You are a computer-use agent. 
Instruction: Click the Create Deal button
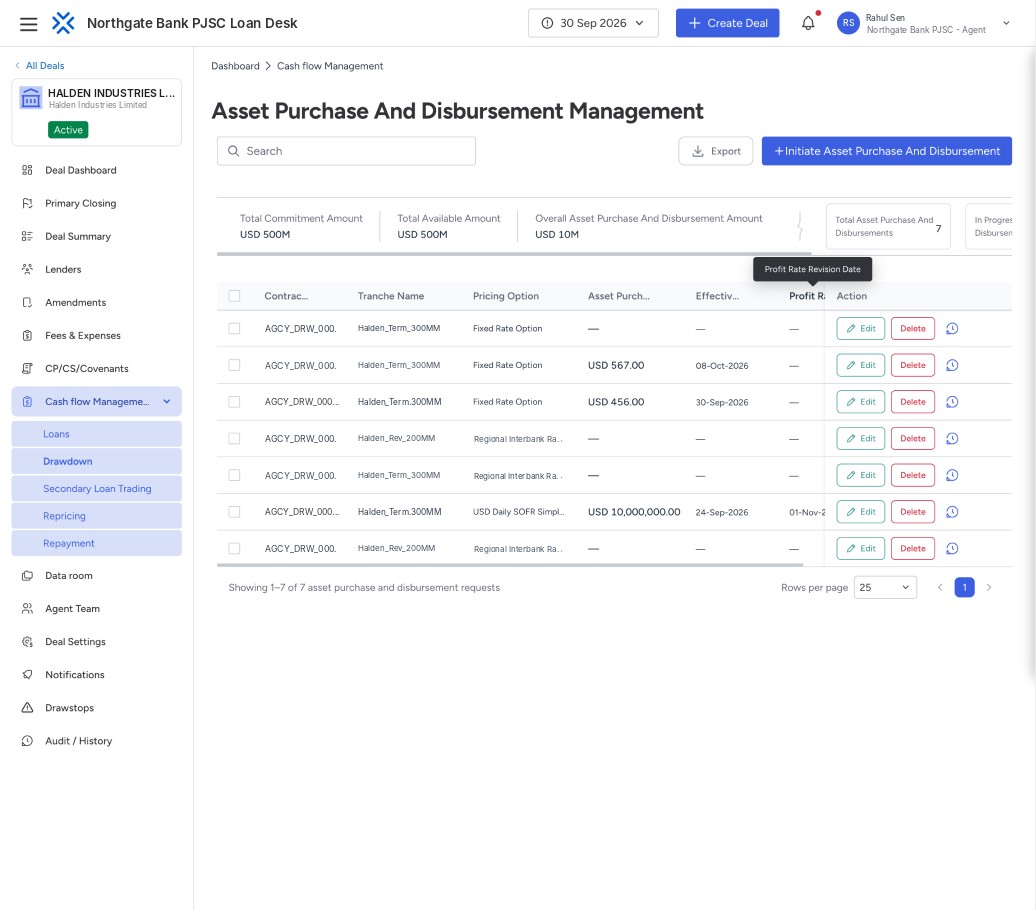click(x=727, y=23)
